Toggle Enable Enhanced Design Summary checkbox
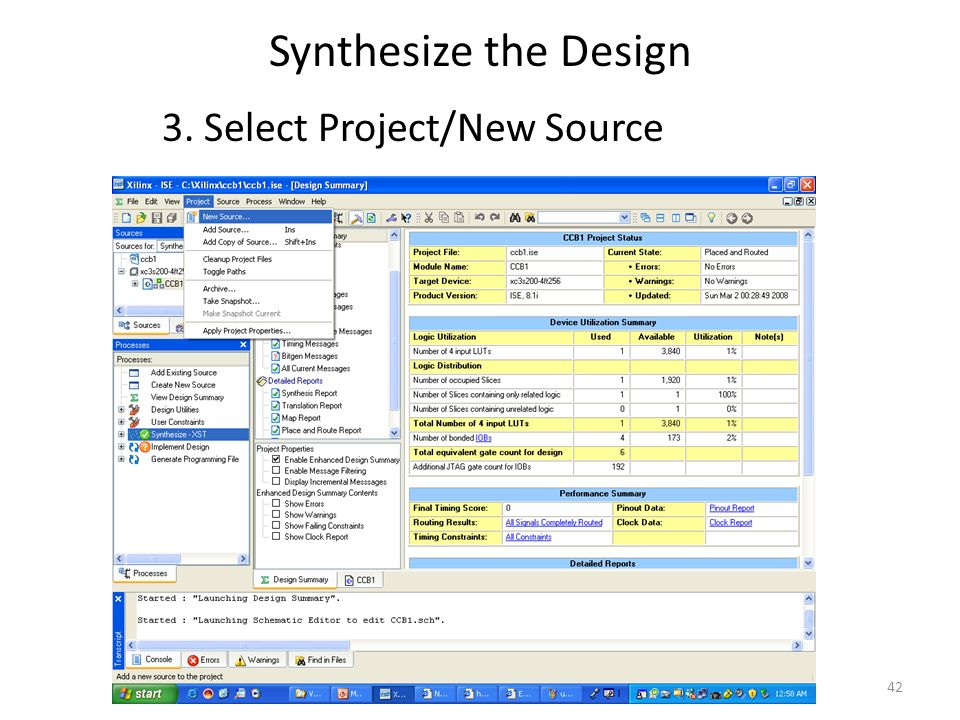This screenshot has height=720, width=960. pyautogui.click(x=276, y=459)
